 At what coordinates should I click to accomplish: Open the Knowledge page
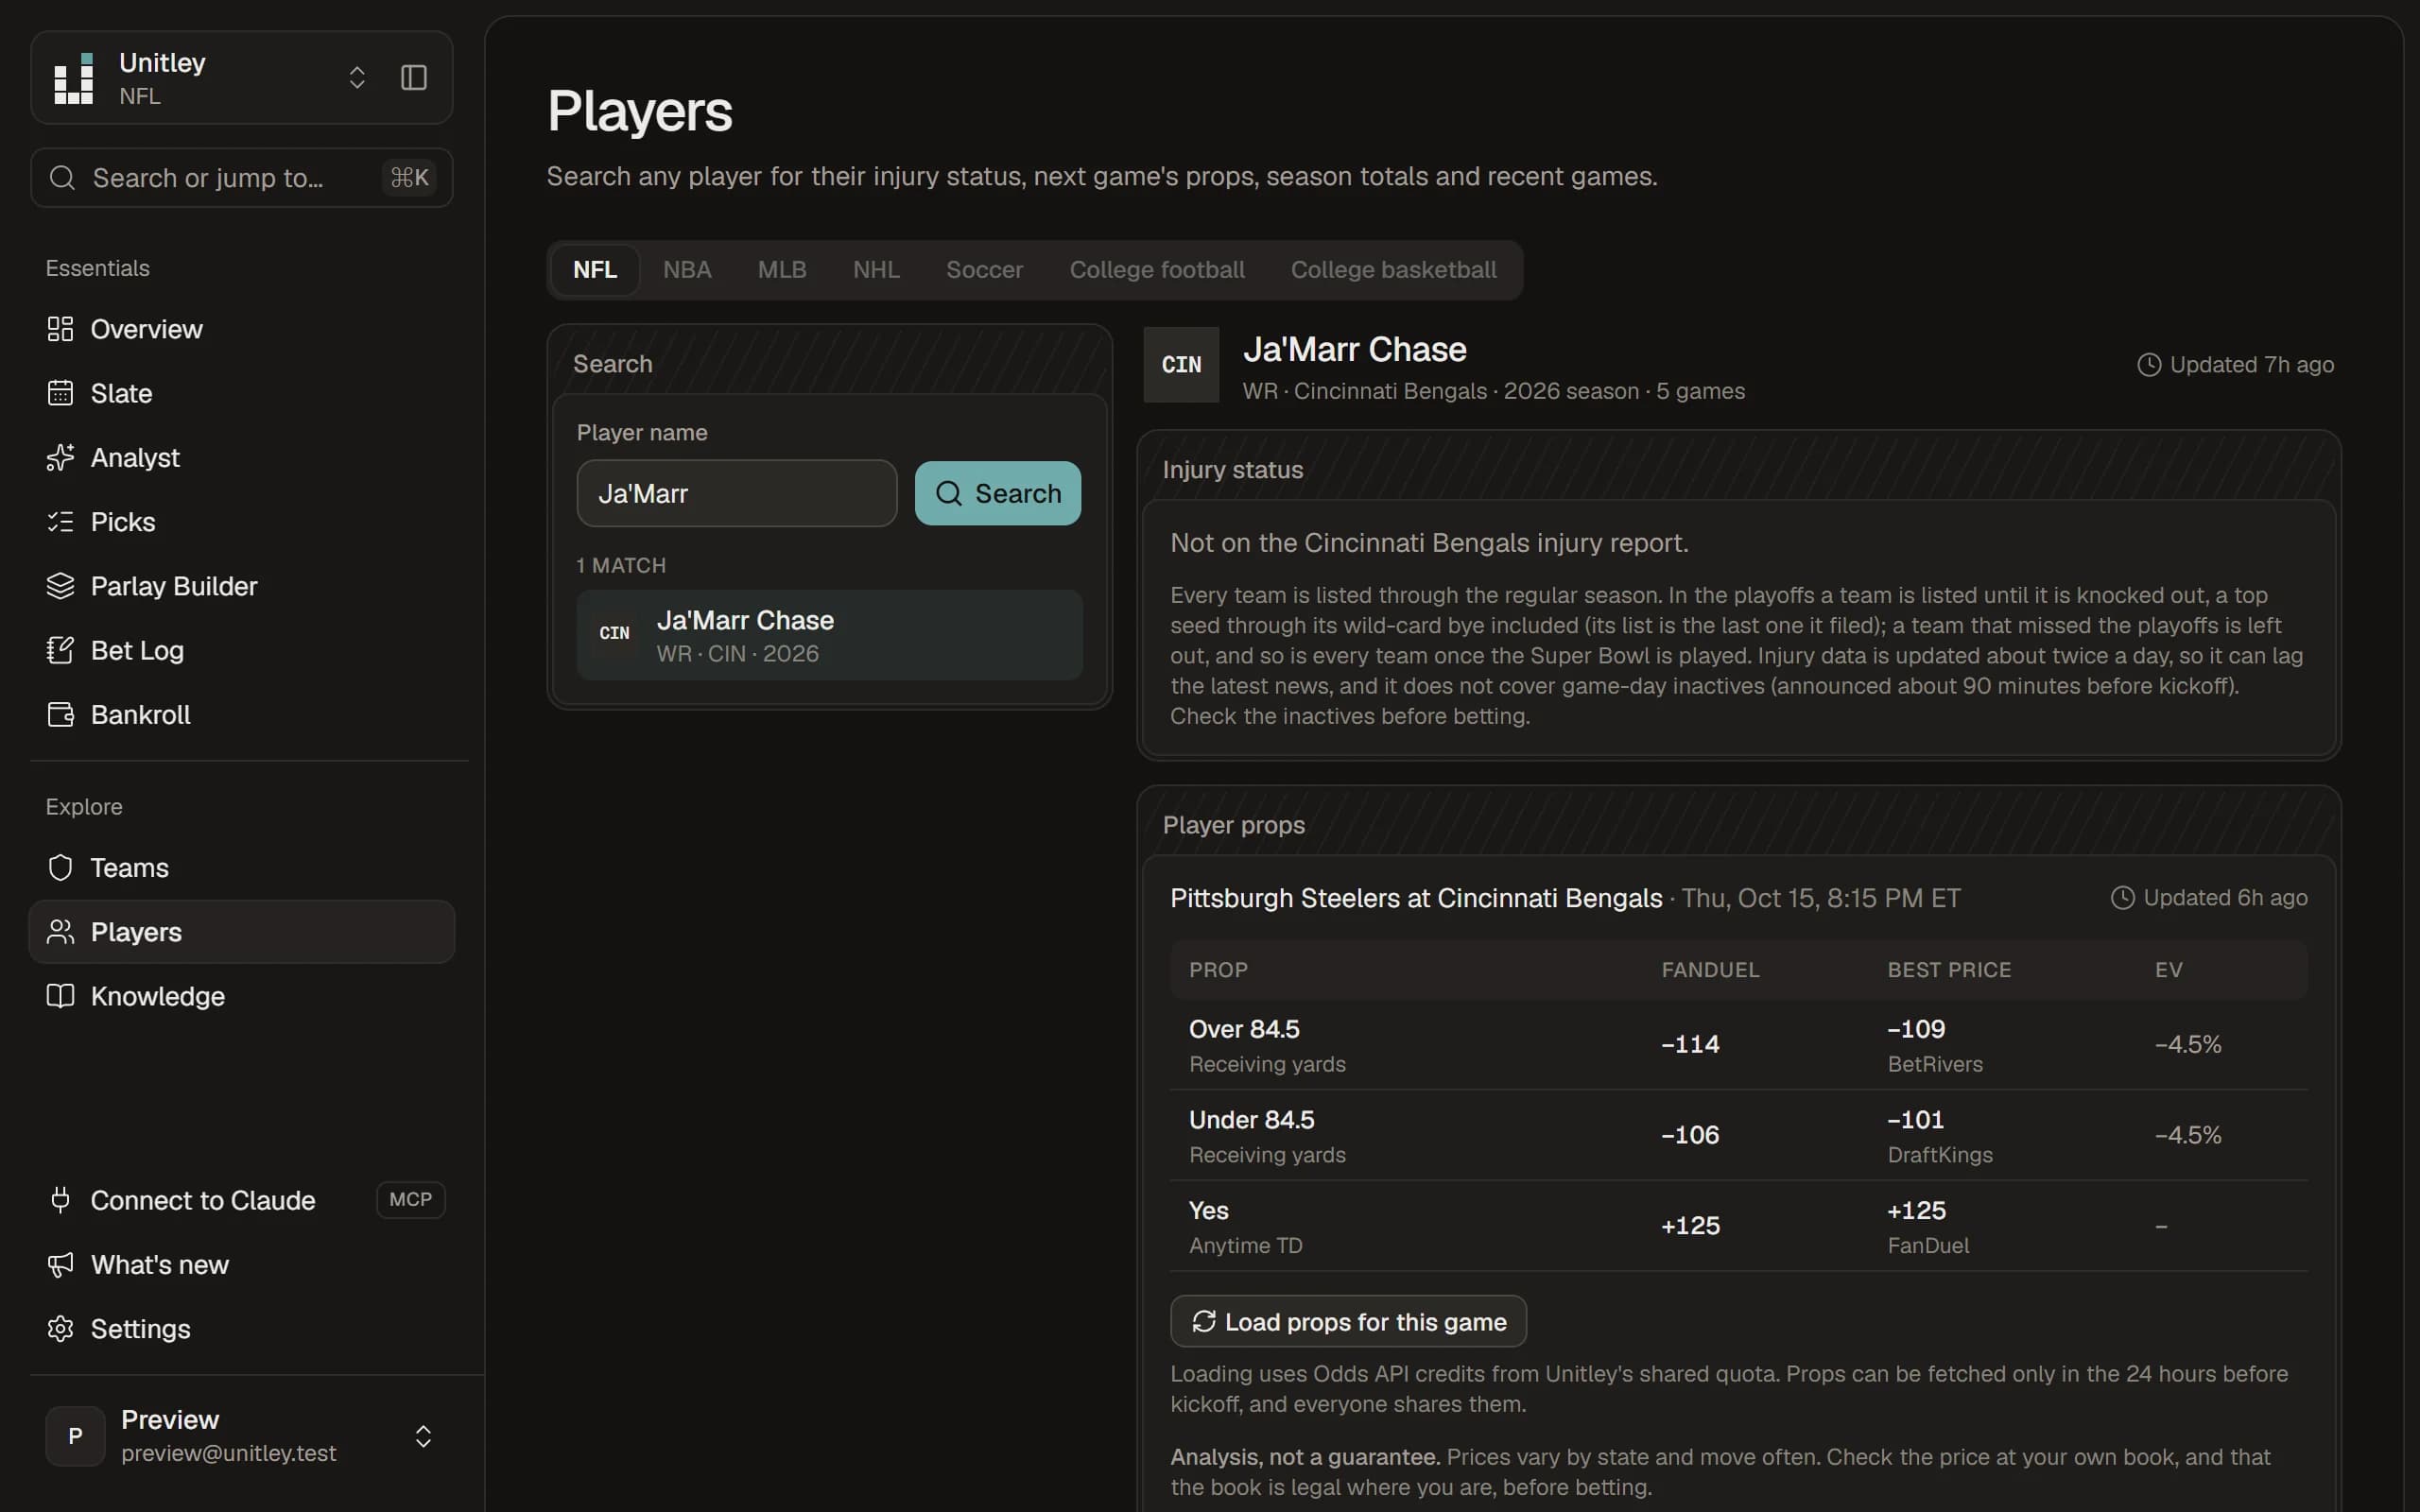(242, 996)
